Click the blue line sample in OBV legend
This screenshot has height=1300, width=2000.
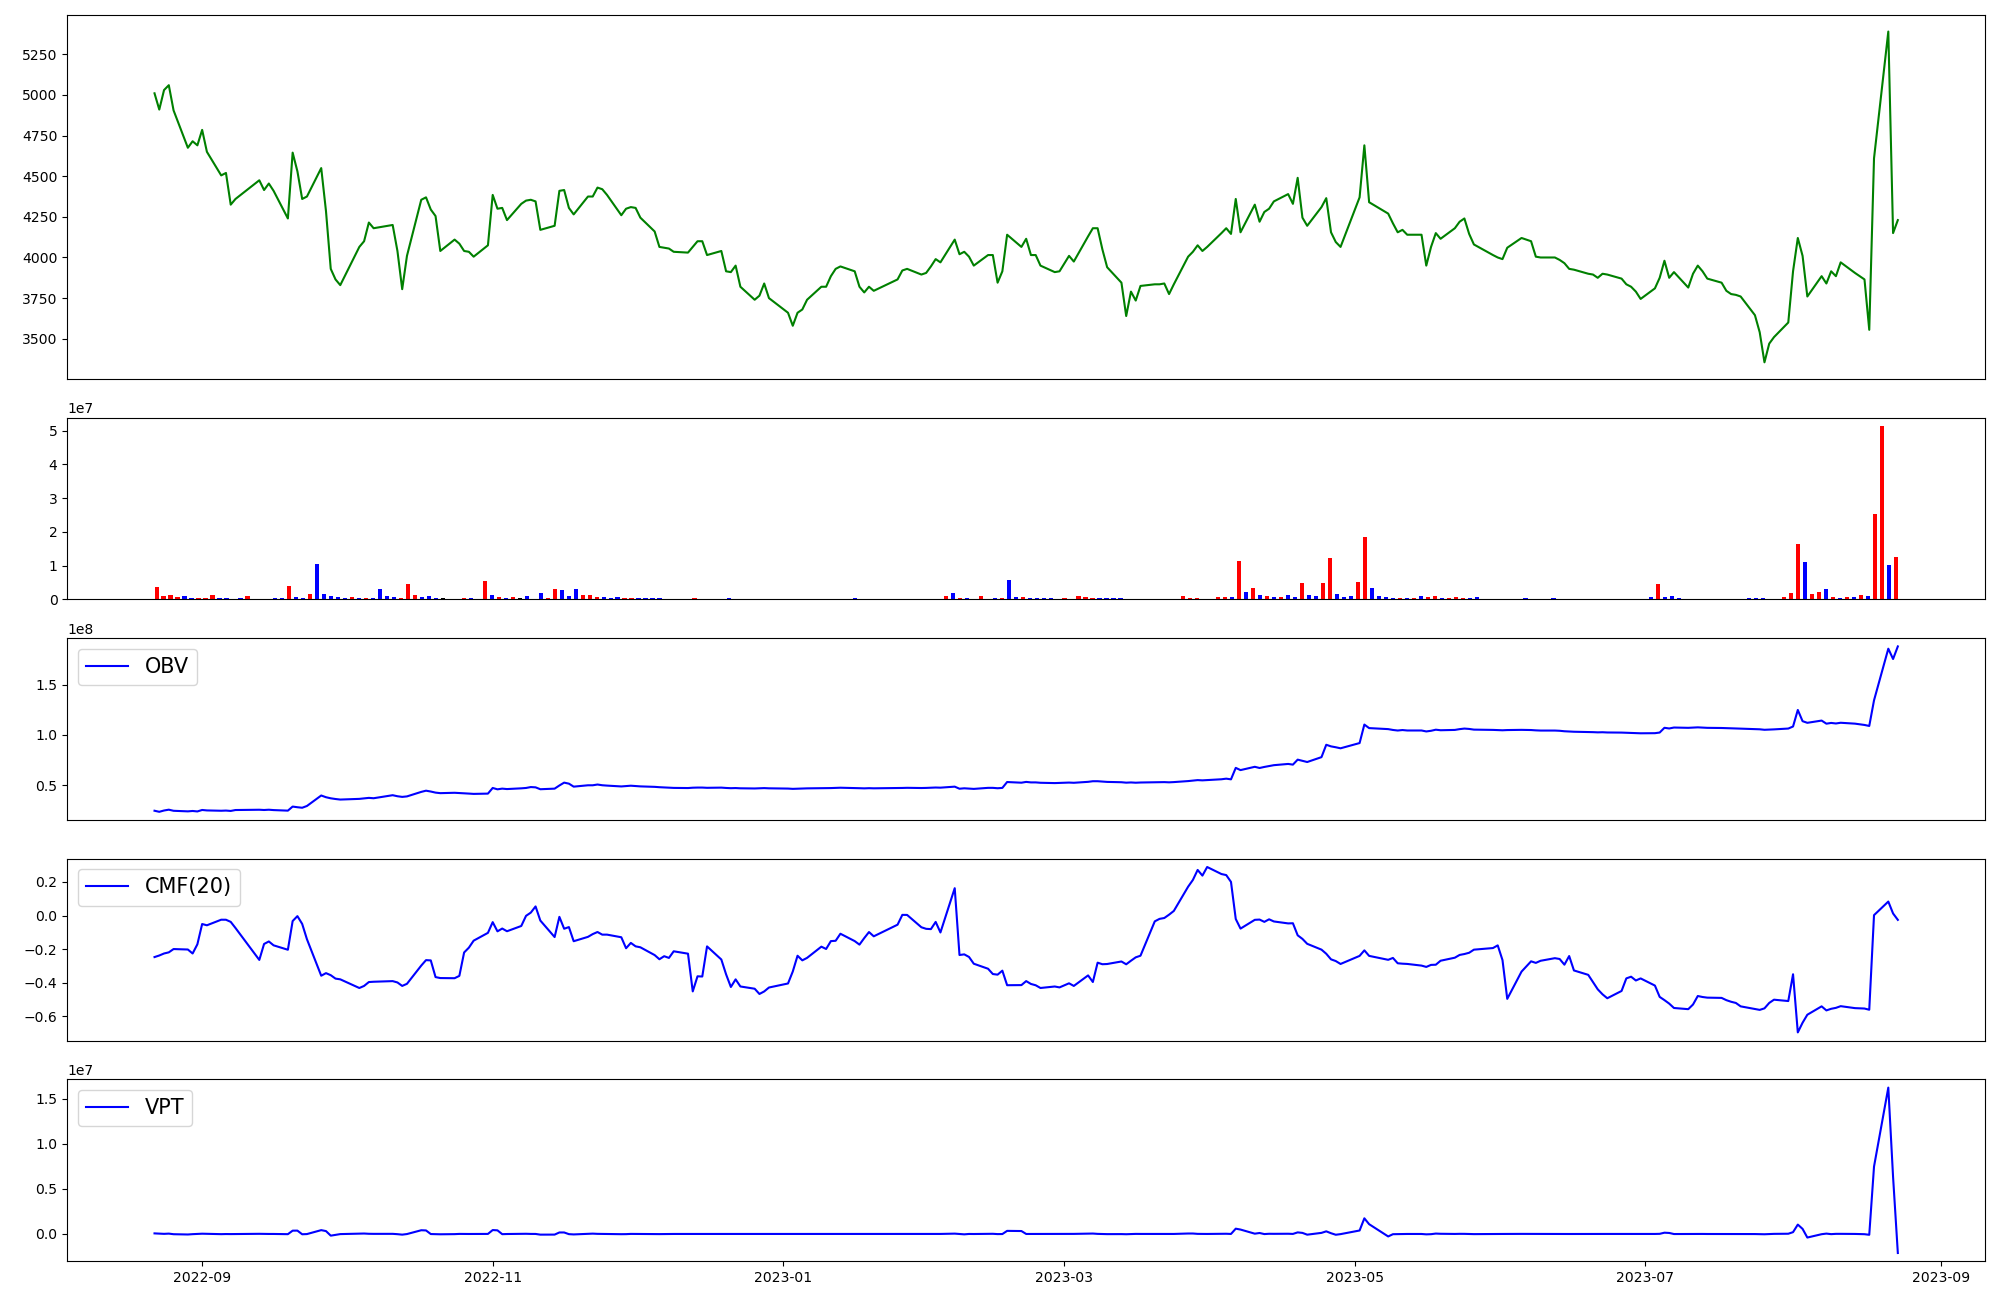[108, 666]
